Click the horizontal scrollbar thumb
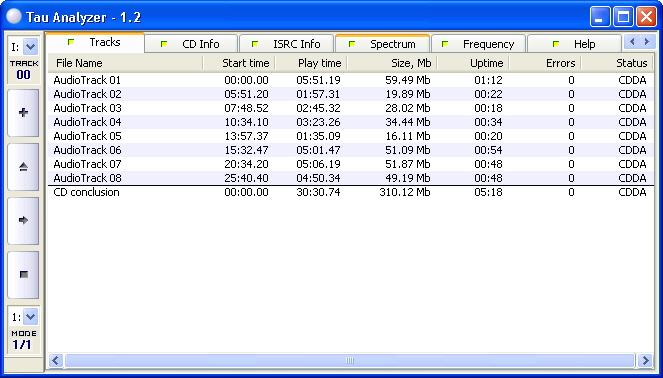Screen dimensions: 663x378 (350, 361)
